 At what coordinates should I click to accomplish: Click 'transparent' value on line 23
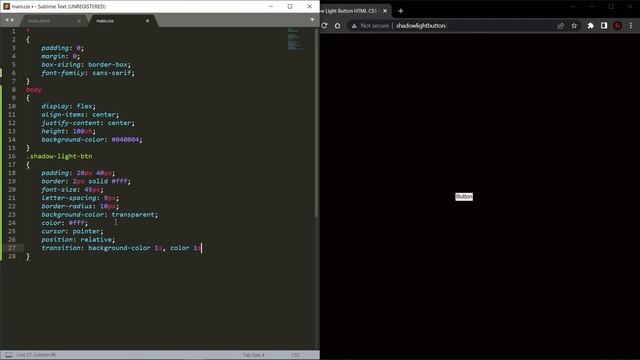[133, 215]
